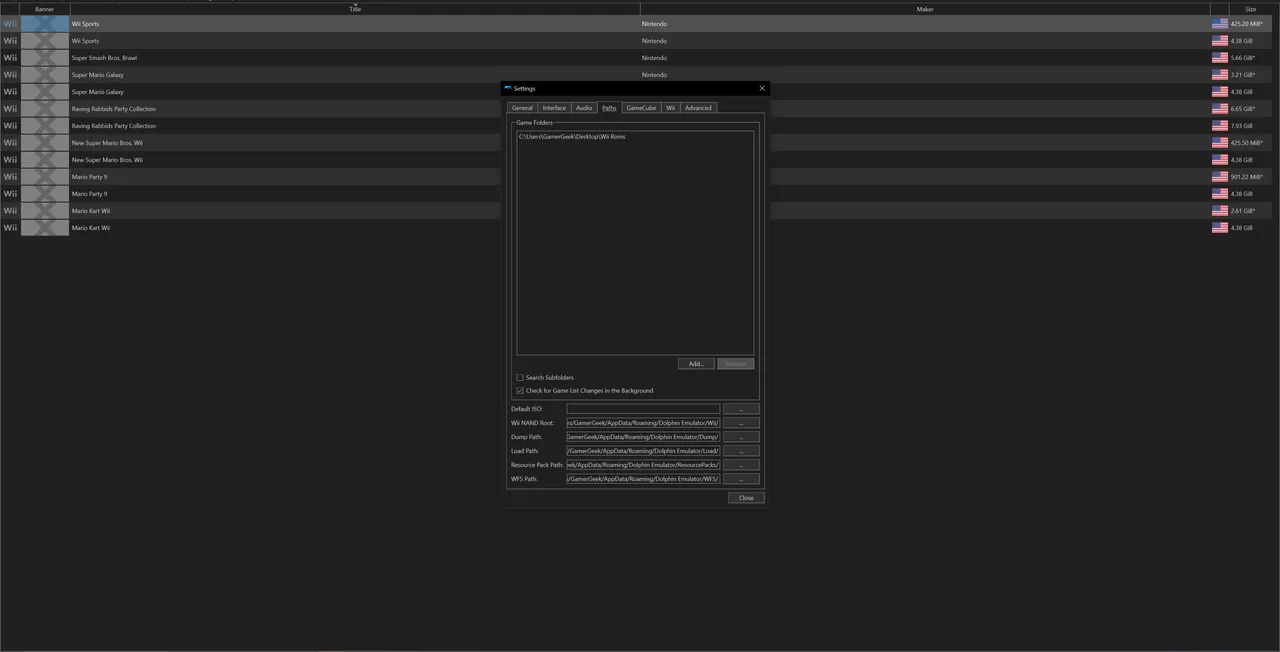Select the Mario Kart Wii title in the 2.61 GiB row
This screenshot has width=1280, height=652.
pos(91,211)
